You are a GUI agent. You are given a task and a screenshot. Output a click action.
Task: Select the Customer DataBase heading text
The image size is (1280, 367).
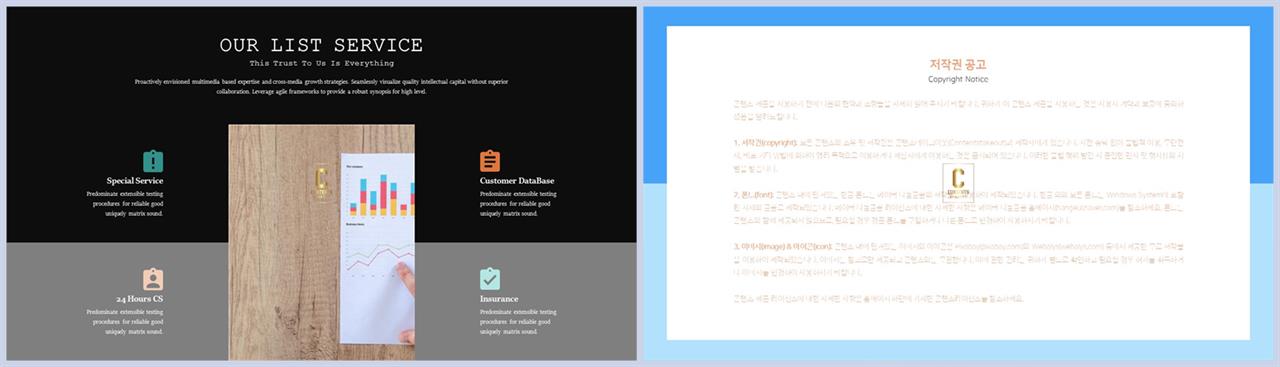517,181
